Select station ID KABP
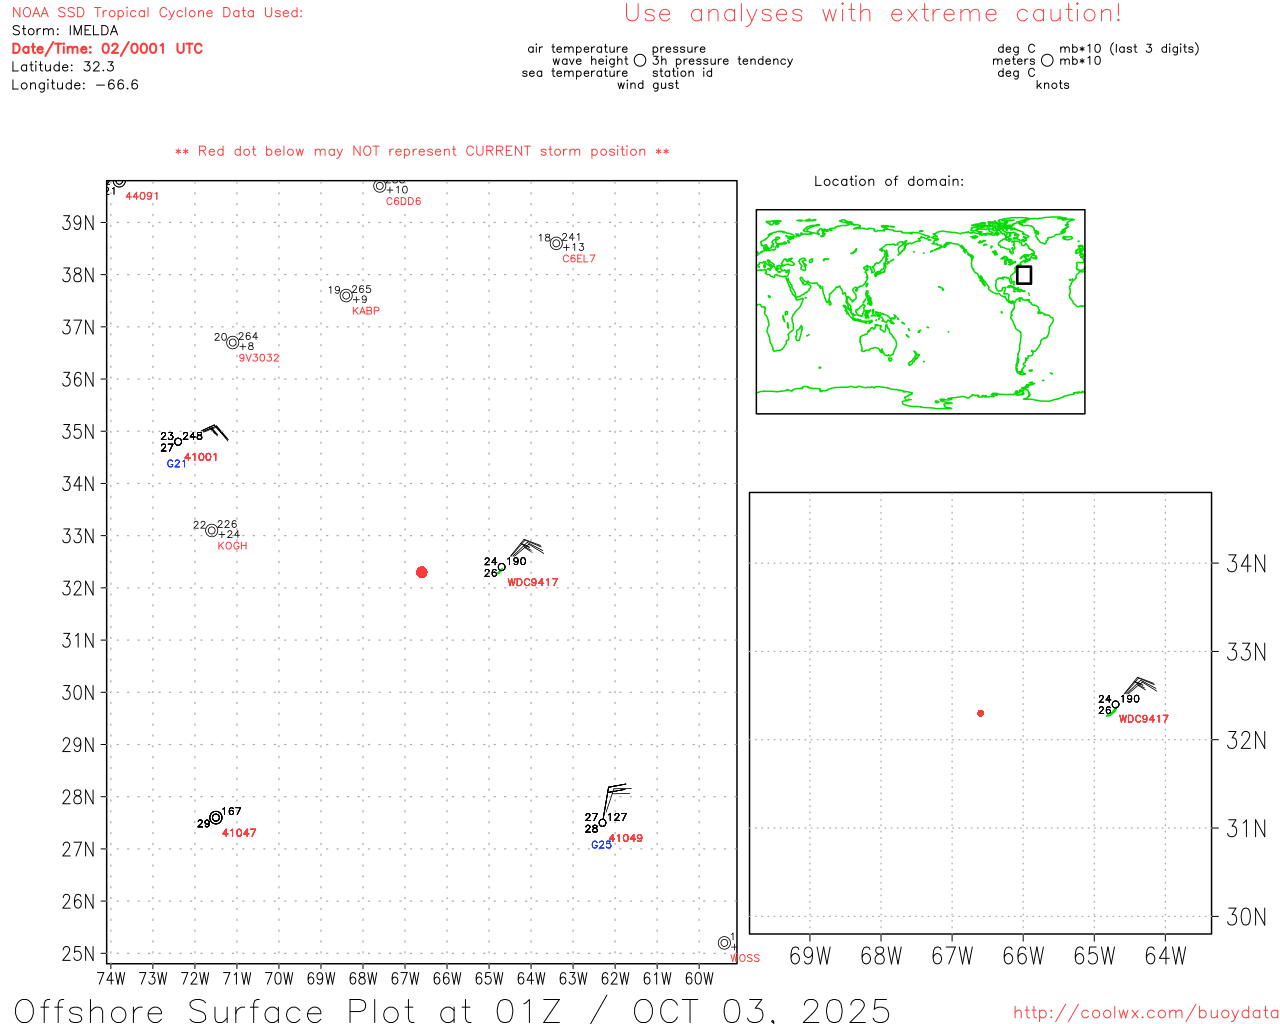The image size is (1280, 1024). tap(366, 311)
